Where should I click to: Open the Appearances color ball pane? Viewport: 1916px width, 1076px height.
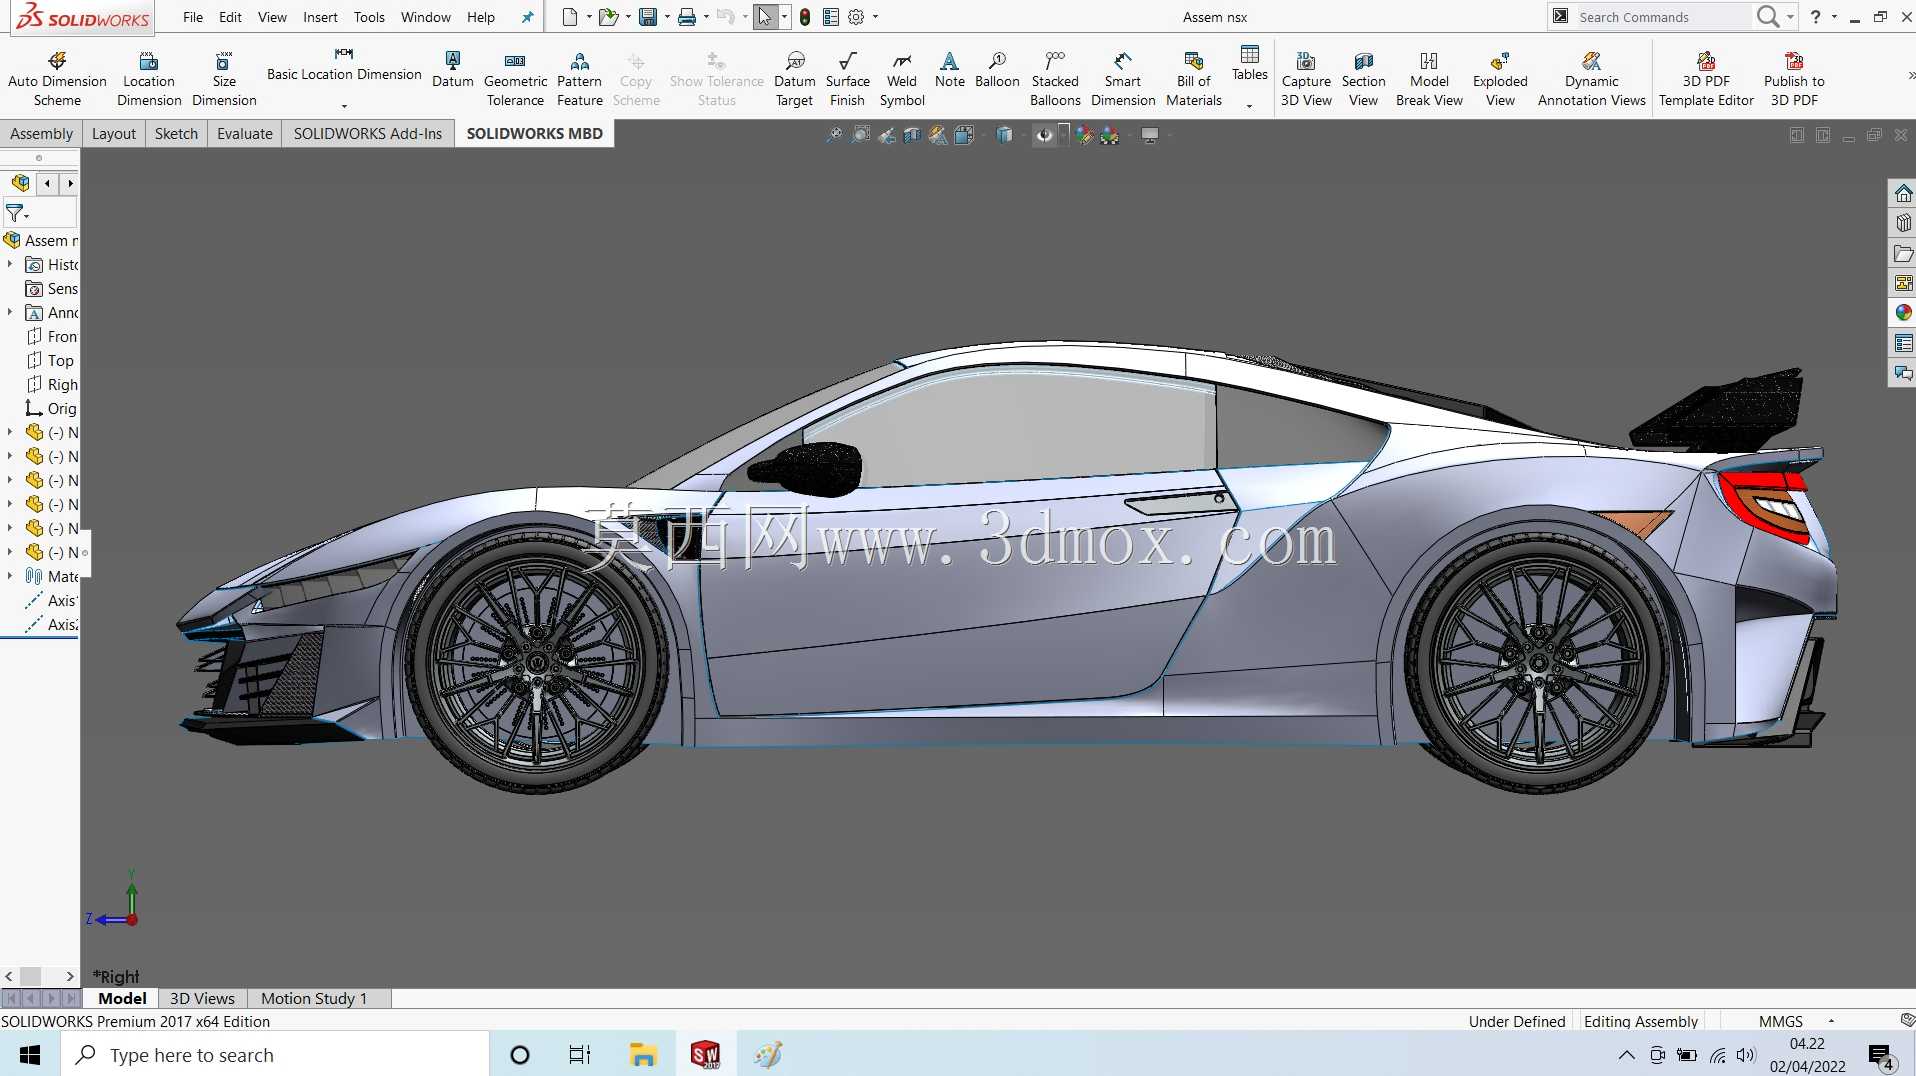(x=1903, y=313)
